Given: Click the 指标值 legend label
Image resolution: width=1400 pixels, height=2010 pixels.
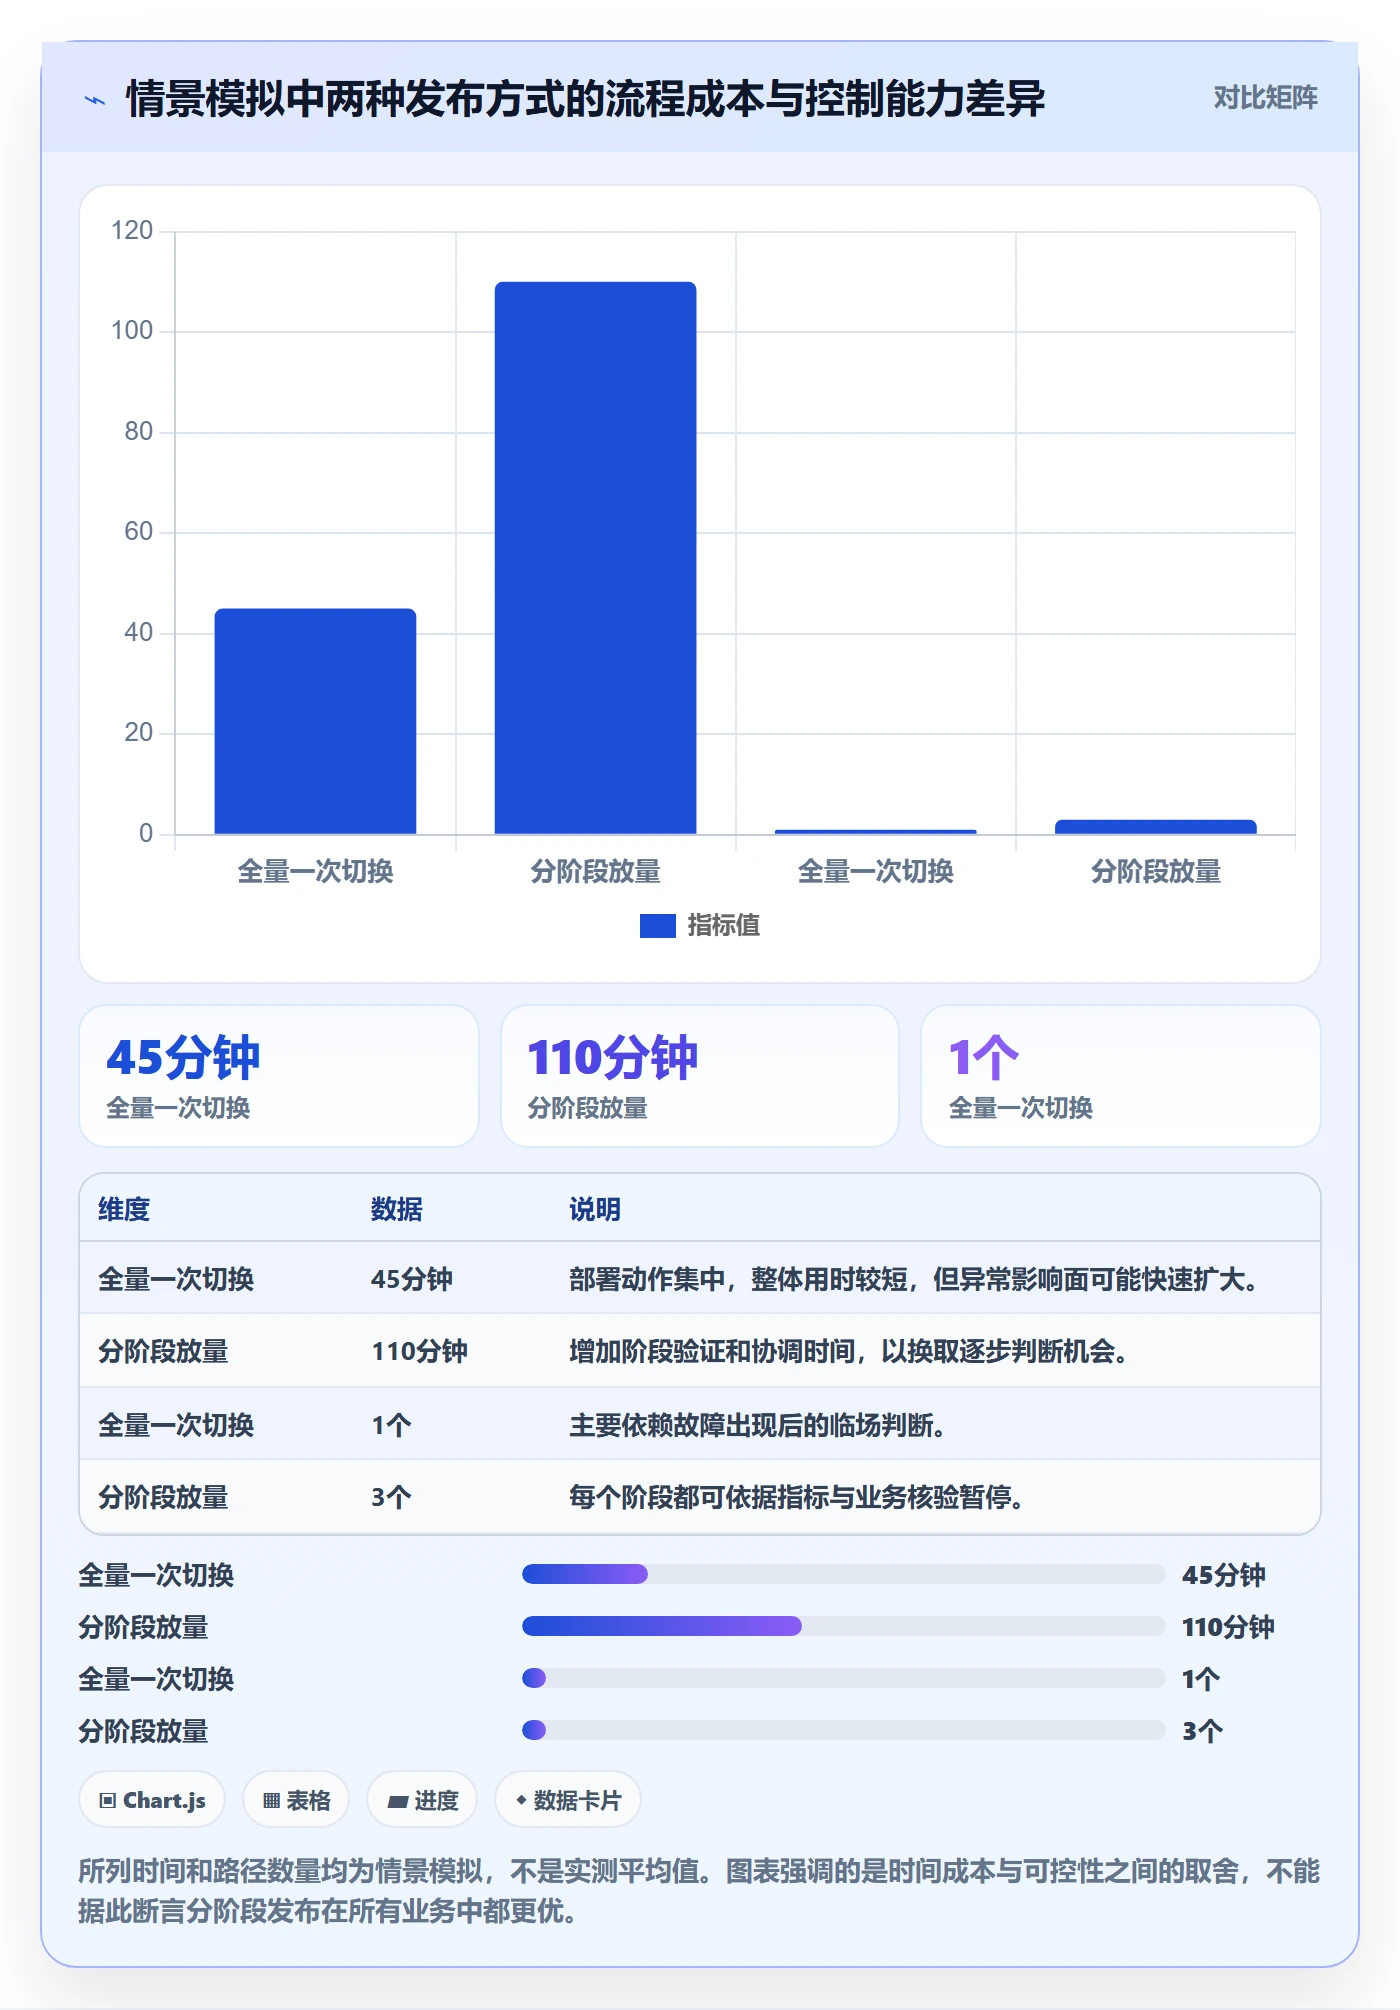Looking at the screenshot, I should [x=723, y=926].
